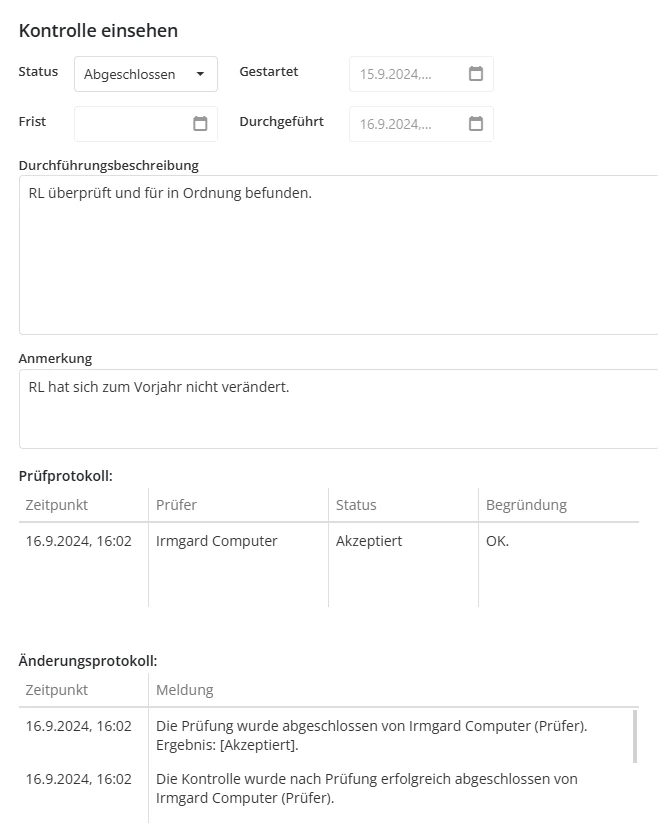Focus the Durchführungsbeschreibung text area
Screen dimensions: 658x831
[x=338, y=255]
